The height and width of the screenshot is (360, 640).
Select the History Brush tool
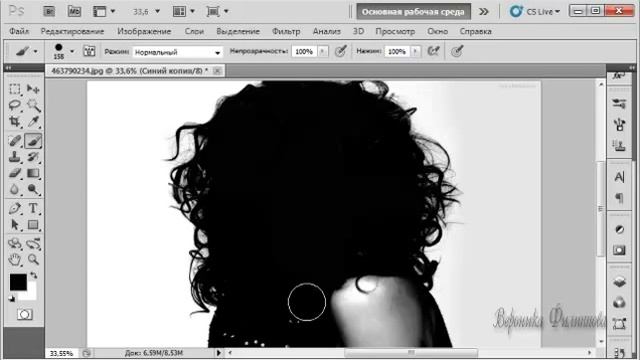(33, 157)
